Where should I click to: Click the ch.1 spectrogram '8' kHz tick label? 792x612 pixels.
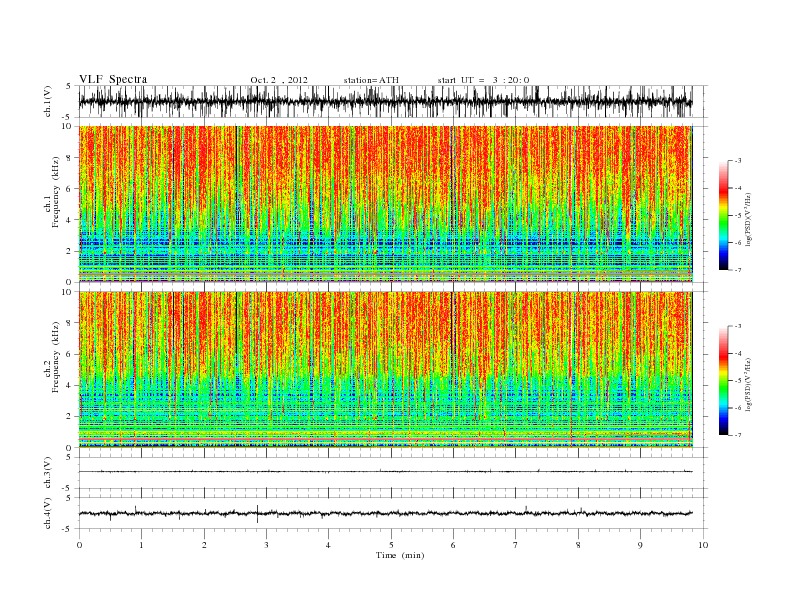point(69,158)
